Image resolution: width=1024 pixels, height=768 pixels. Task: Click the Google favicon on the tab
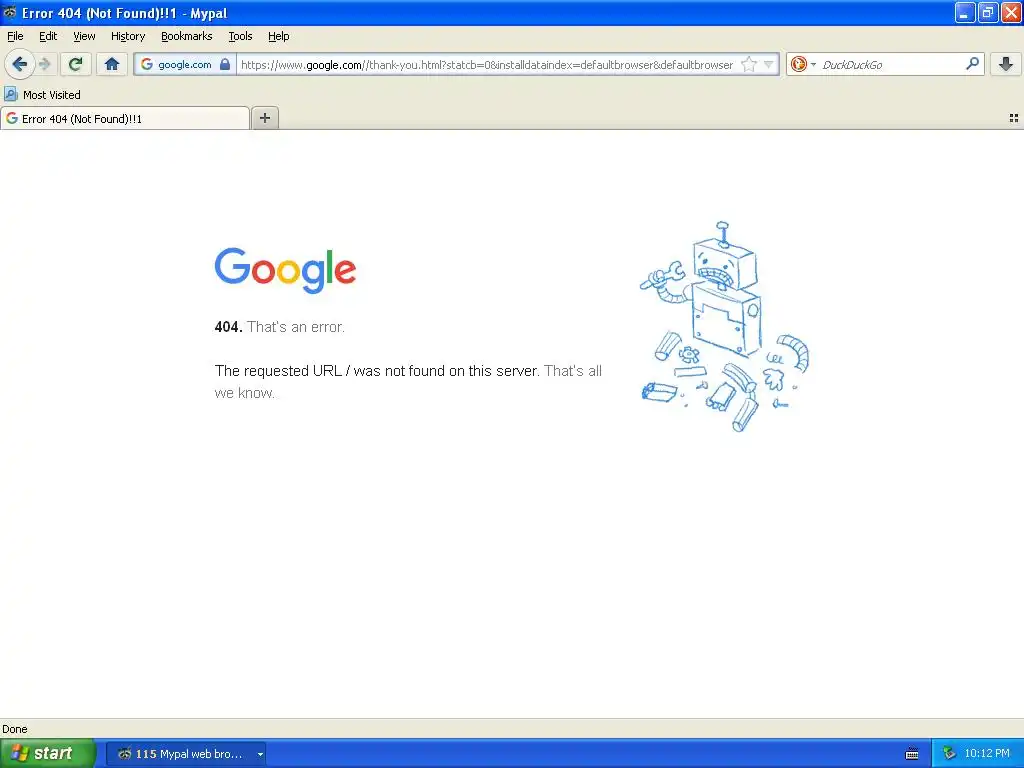(x=12, y=118)
